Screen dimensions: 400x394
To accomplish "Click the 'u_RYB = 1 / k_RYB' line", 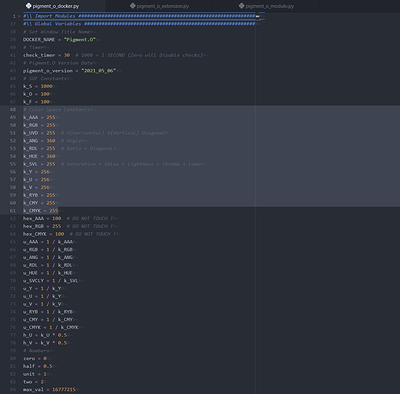I will [48, 312].
